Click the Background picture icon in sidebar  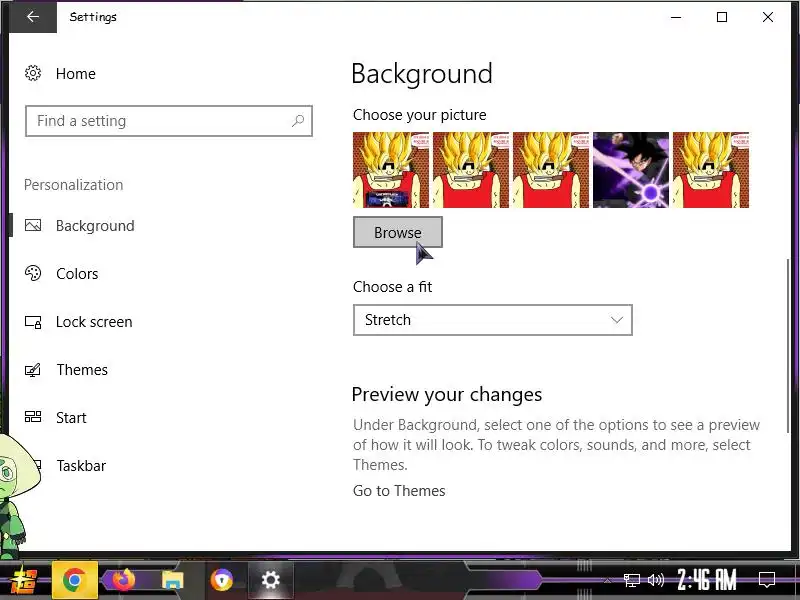[33, 226]
